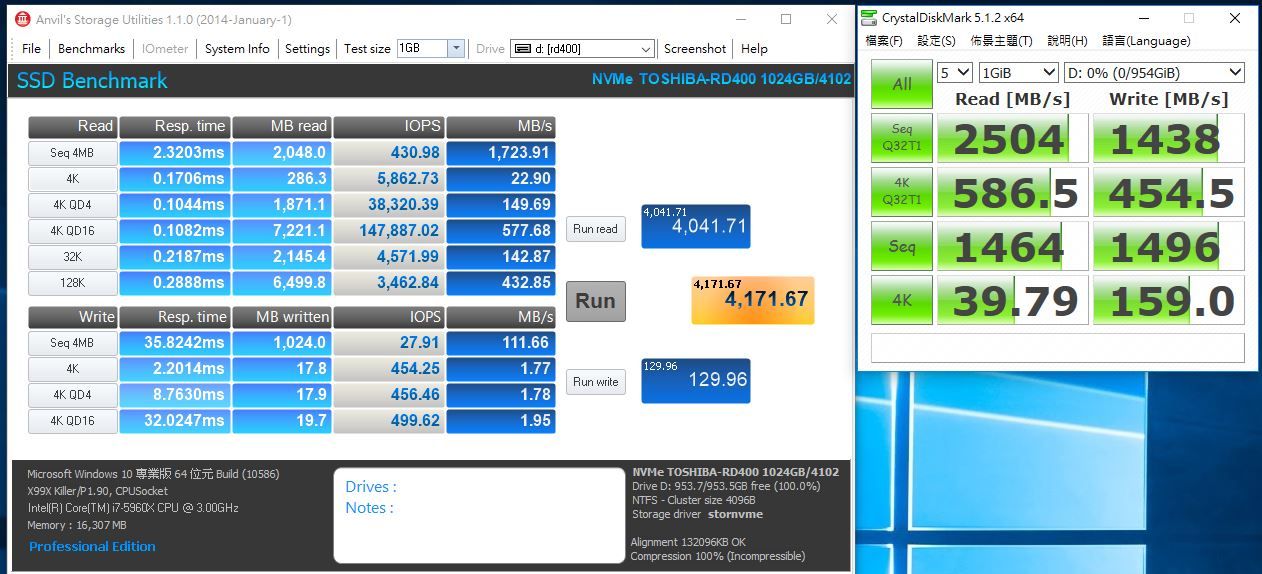Expand the D: 0% drive dropdown
Image resolution: width=1262 pixels, height=574 pixels.
pyautogui.click(x=1154, y=72)
